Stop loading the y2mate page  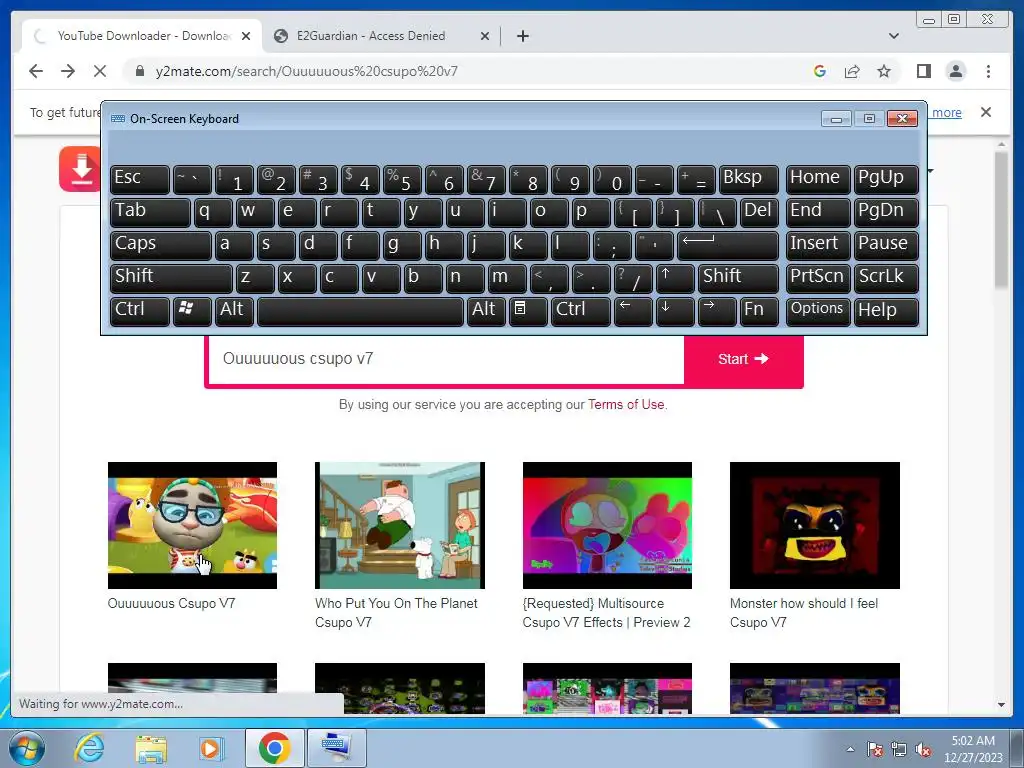(x=100, y=71)
